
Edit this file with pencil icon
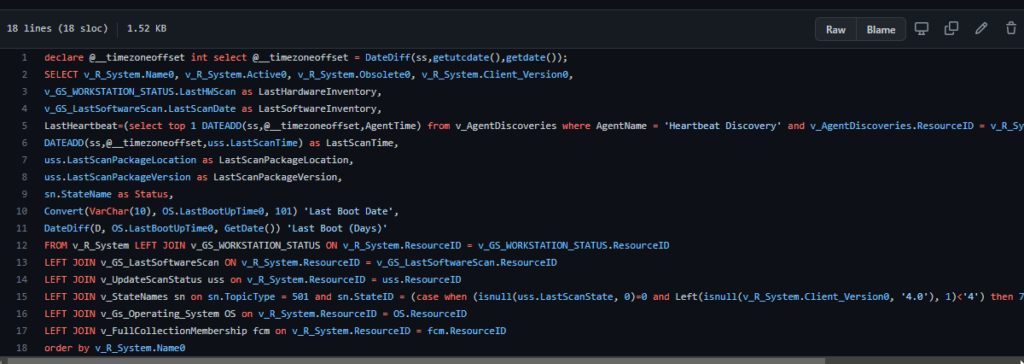pyautogui.click(x=981, y=29)
